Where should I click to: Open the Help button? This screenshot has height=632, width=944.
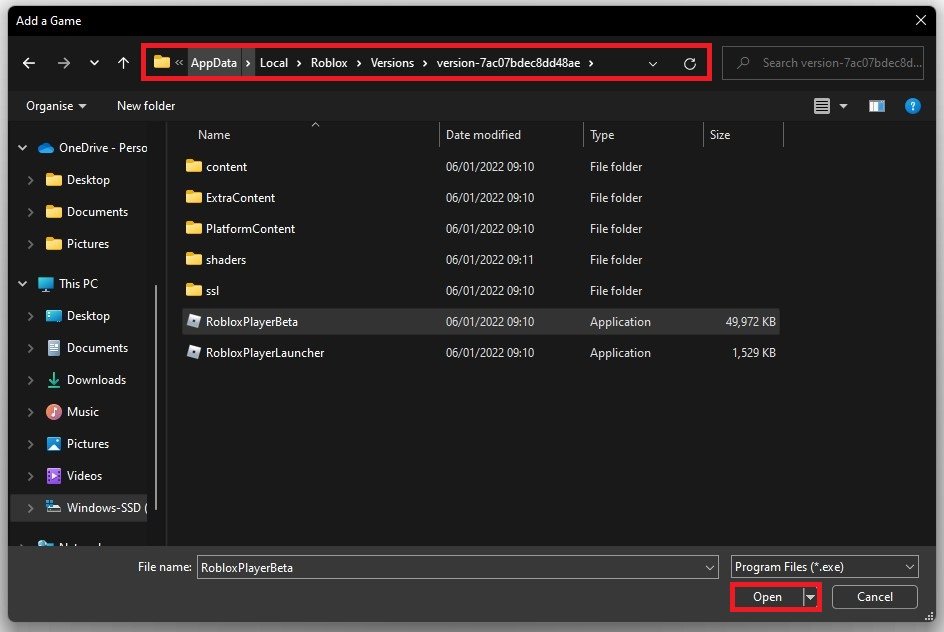tap(912, 107)
